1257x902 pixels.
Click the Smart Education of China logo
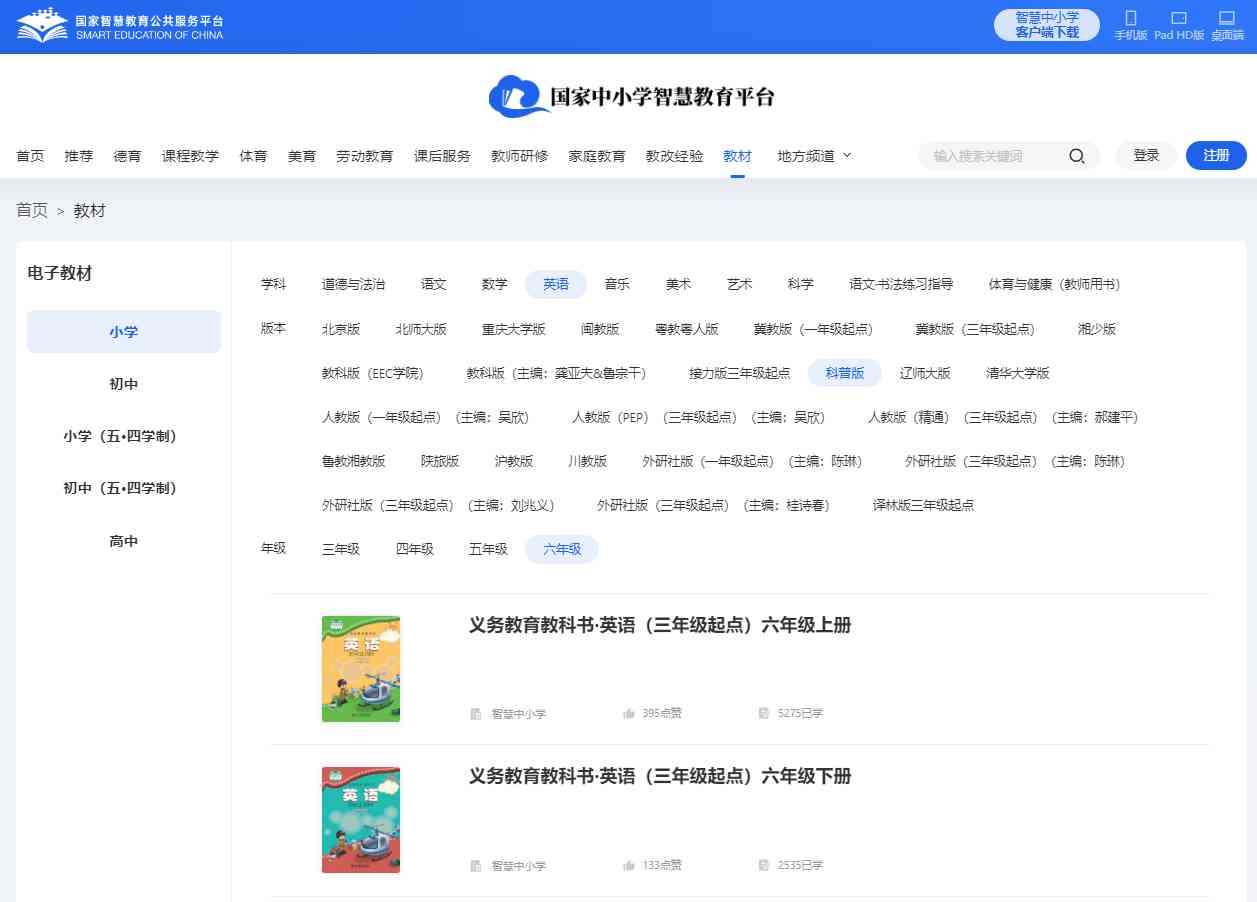(x=120, y=26)
